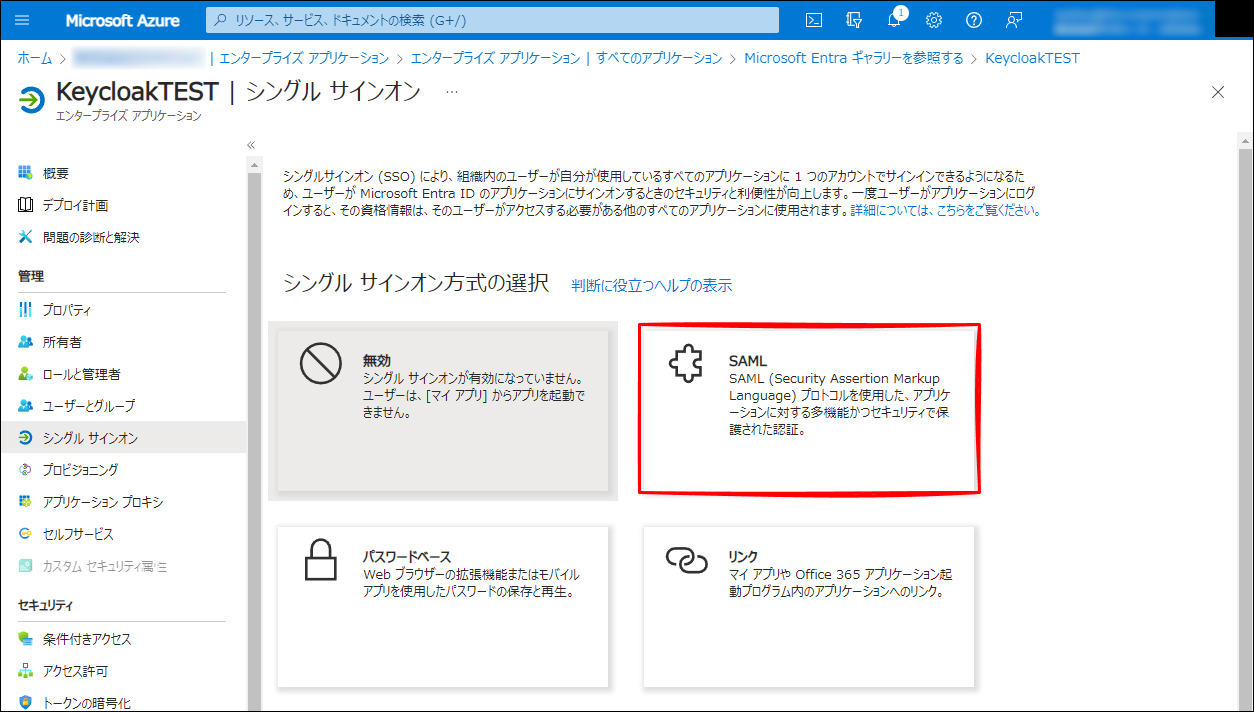Open プロビジョニング in the sidebar
Image resolution: width=1254 pixels, height=712 pixels.
pos(80,470)
